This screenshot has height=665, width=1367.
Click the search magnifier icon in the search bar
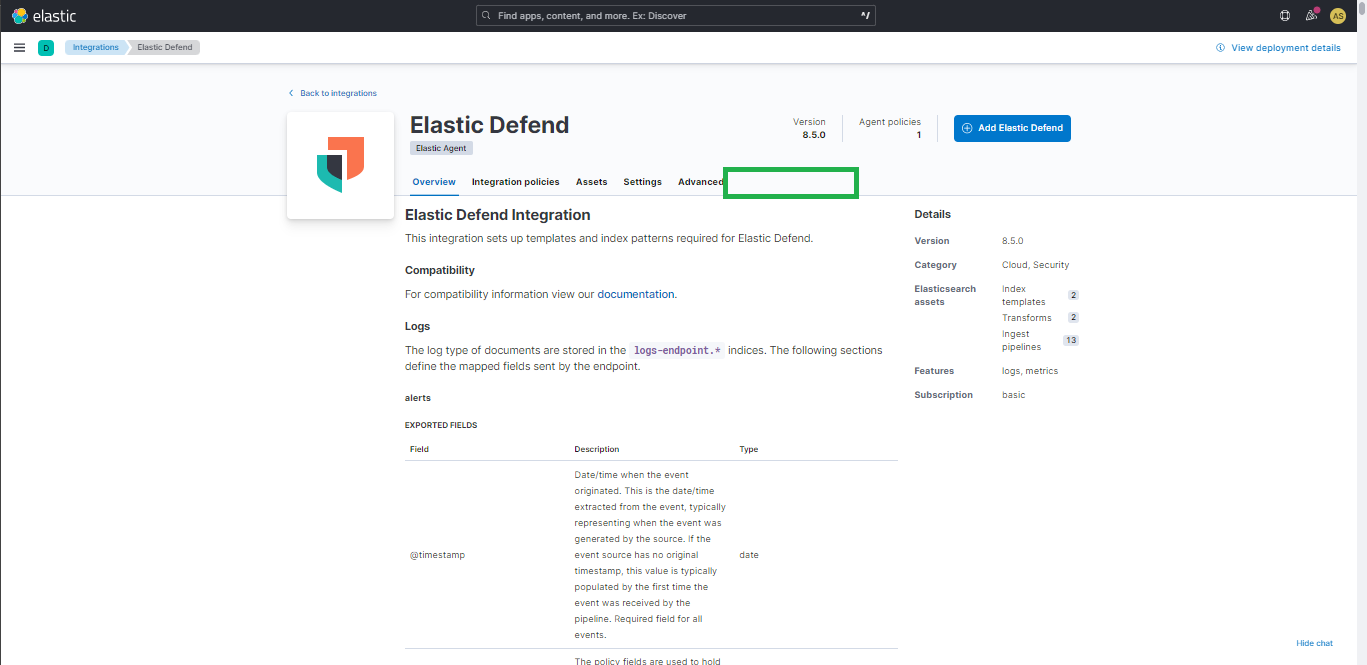(486, 15)
